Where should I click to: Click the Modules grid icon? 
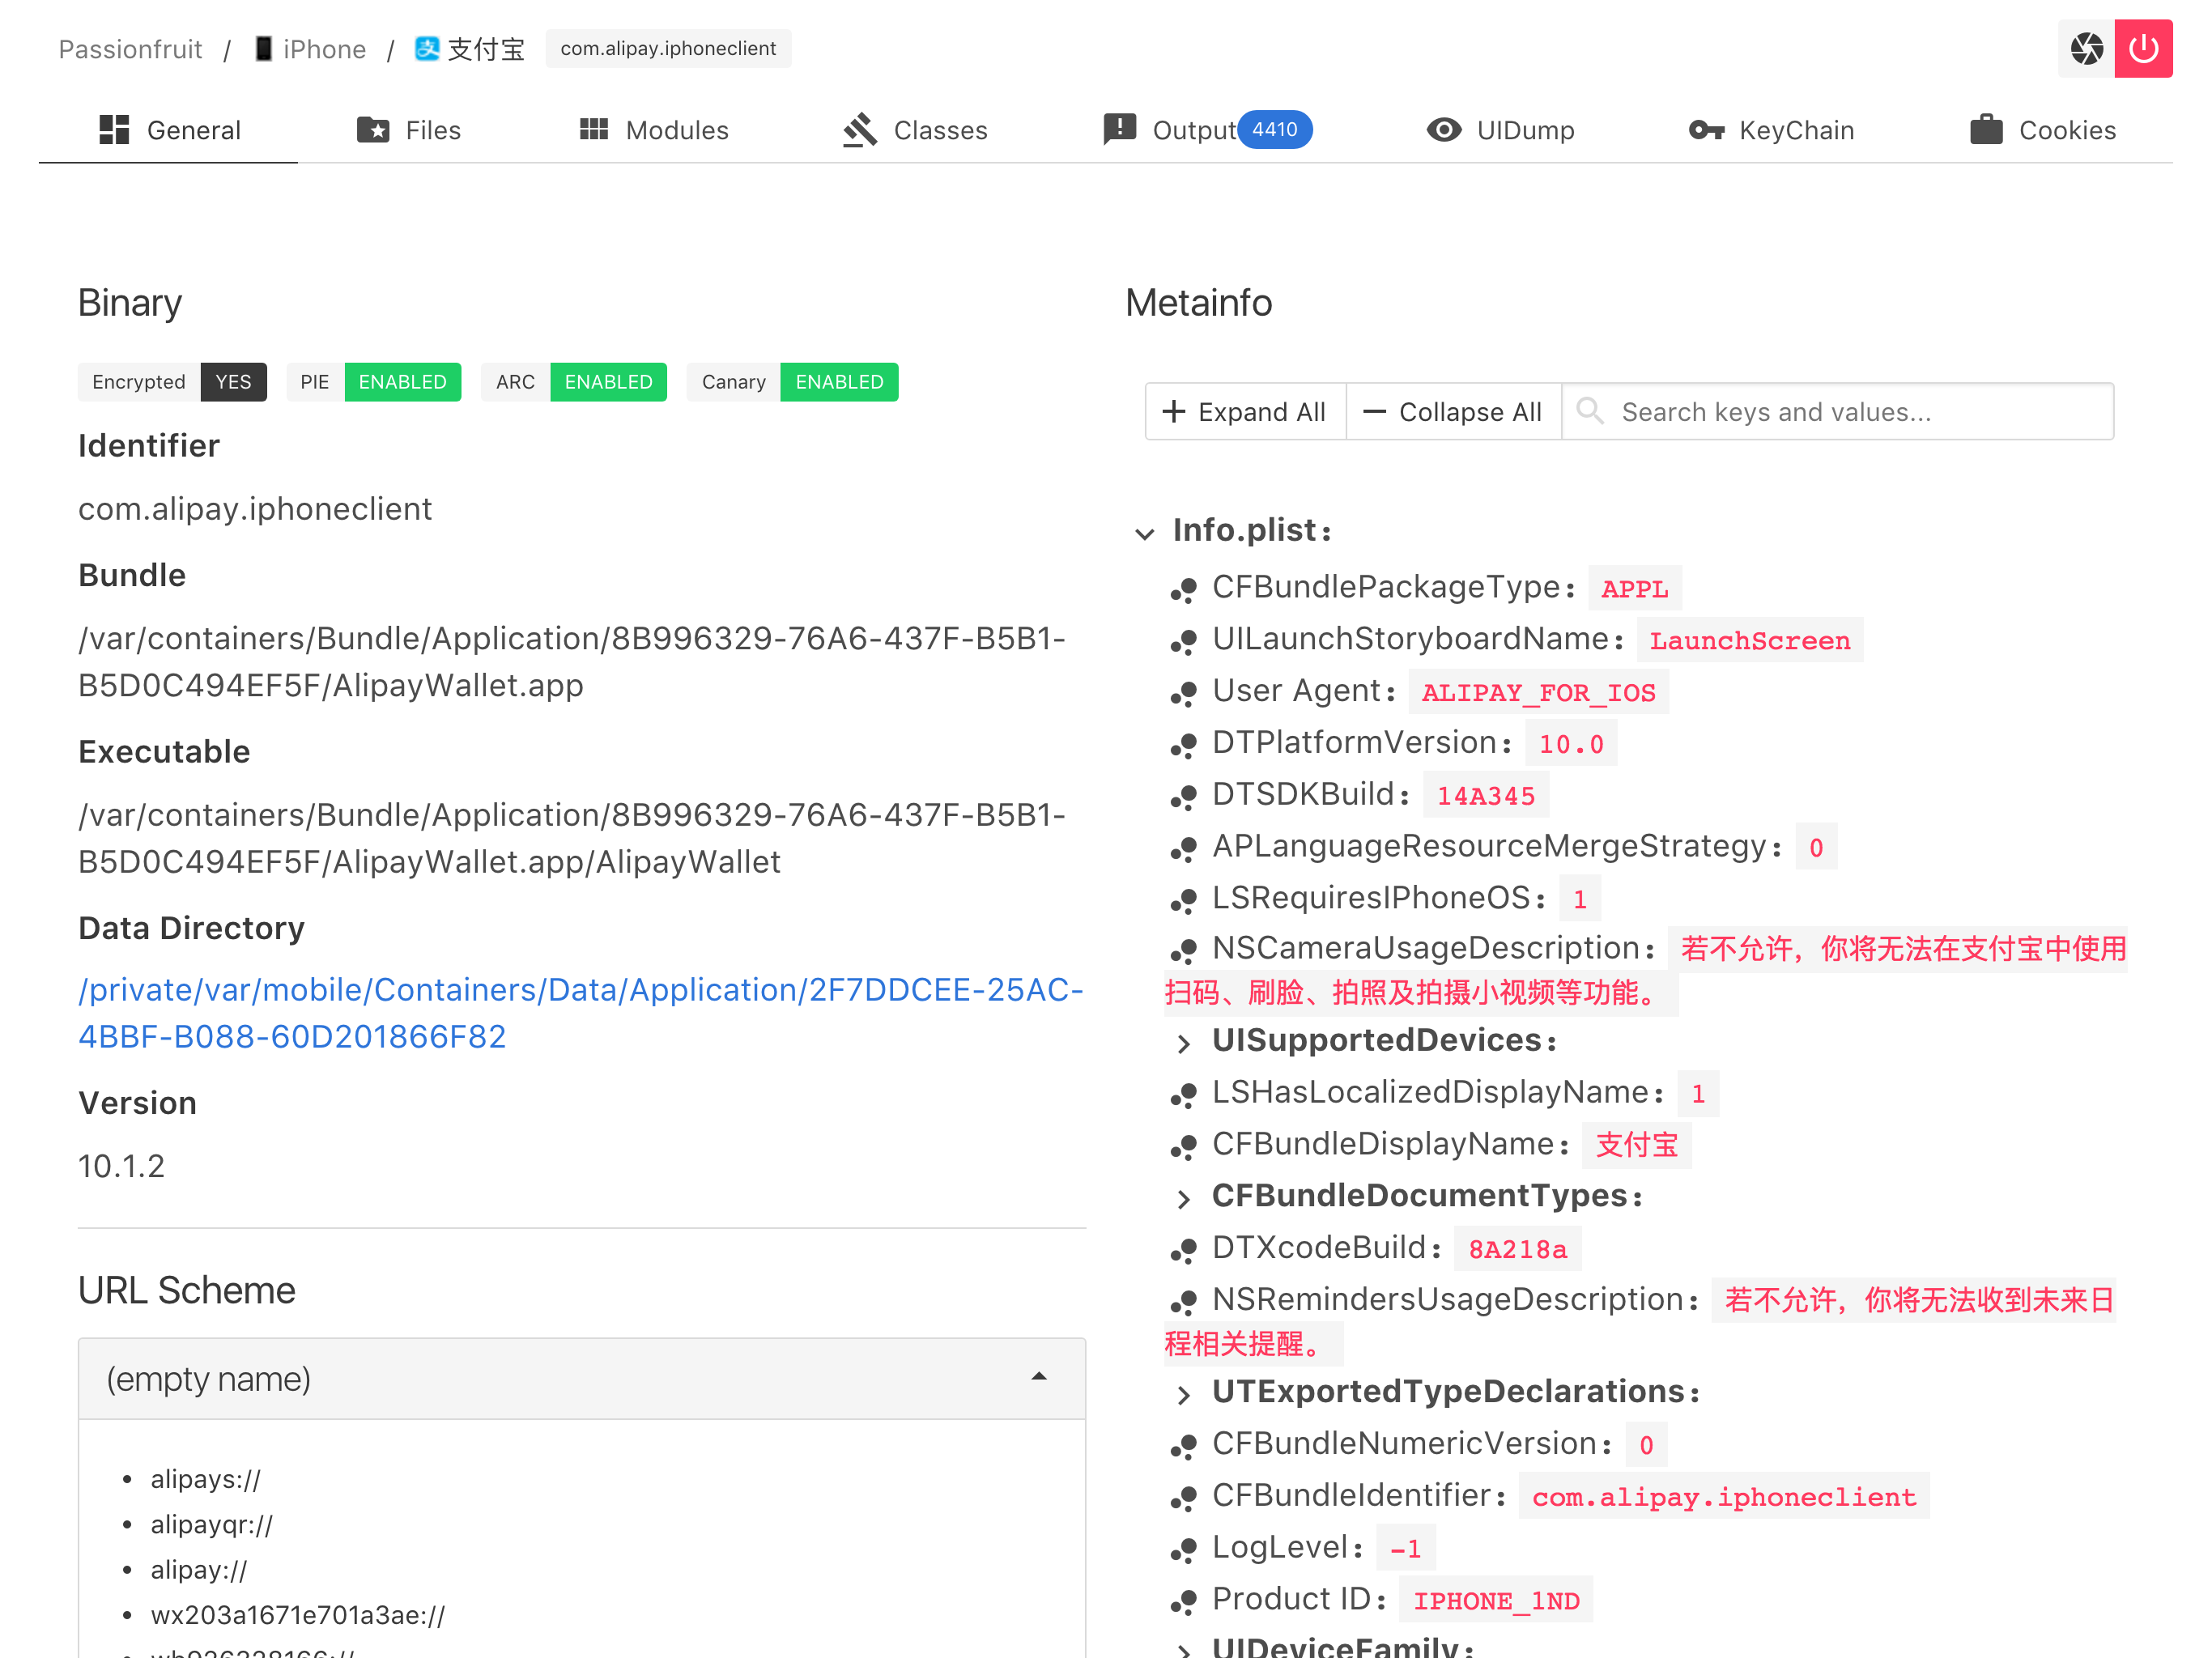[x=594, y=130]
